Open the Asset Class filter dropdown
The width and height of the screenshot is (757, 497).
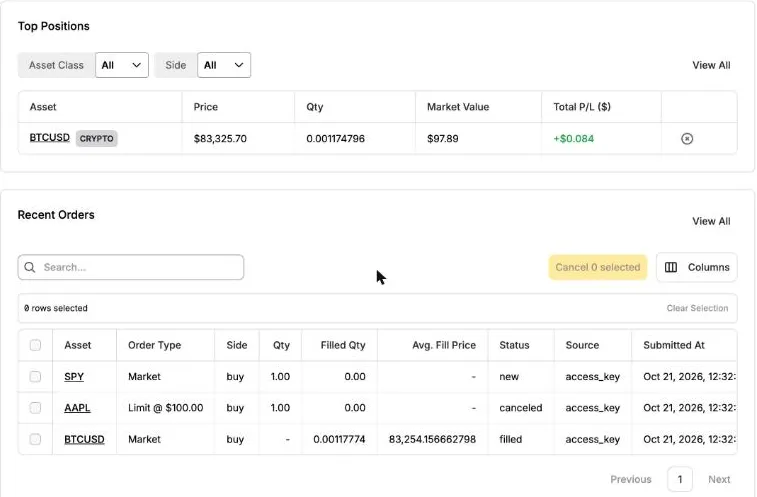tap(122, 65)
